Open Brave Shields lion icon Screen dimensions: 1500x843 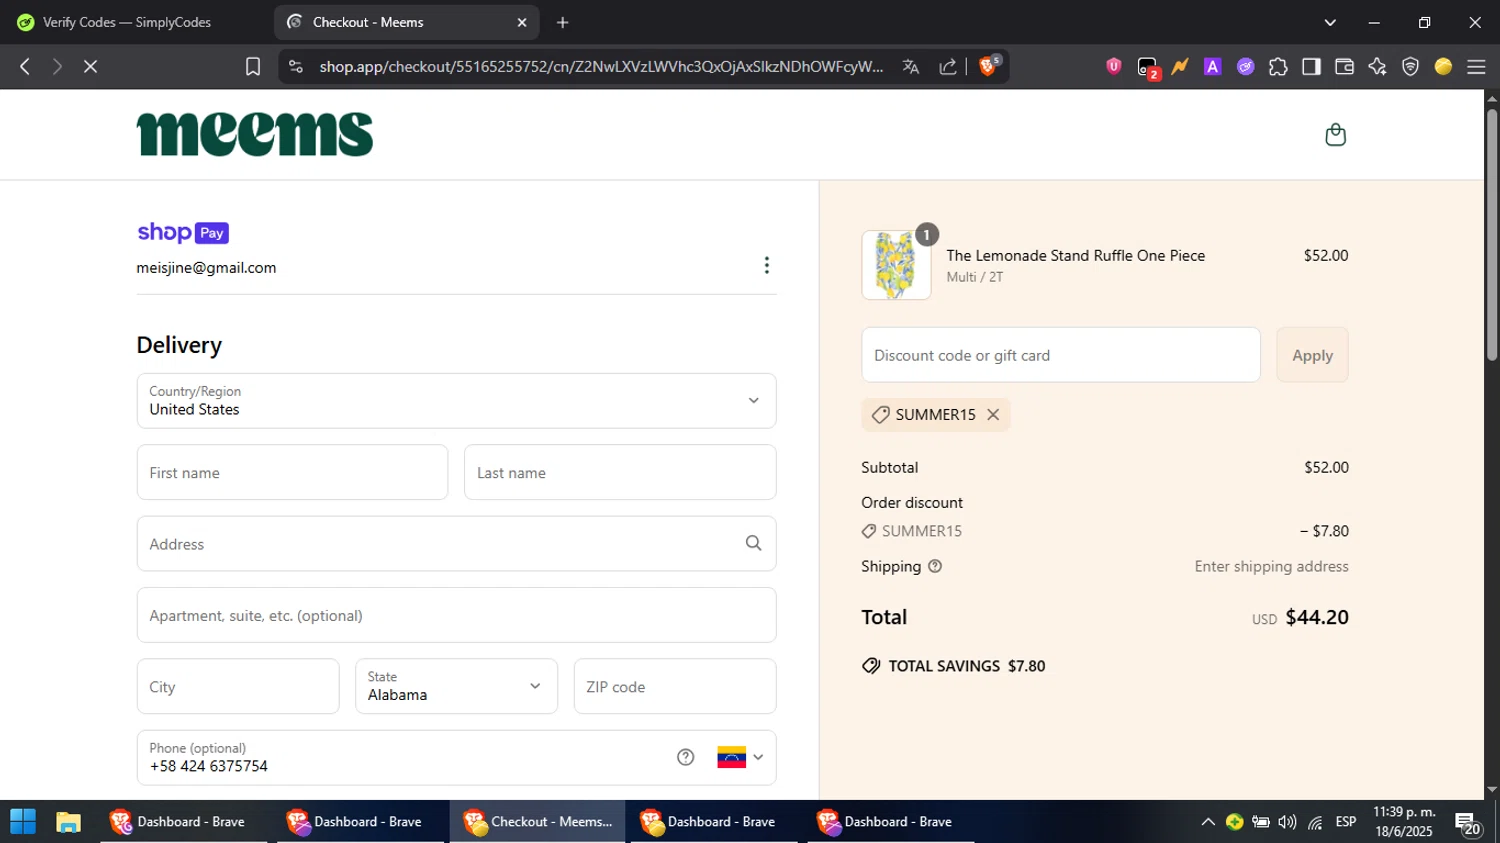tap(989, 66)
